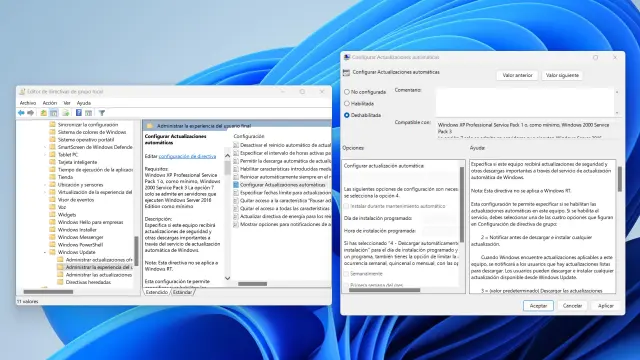The width and height of the screenshot is (640, 360).
Task: Select the Habilitada radio button
Action: coord(347,104)
